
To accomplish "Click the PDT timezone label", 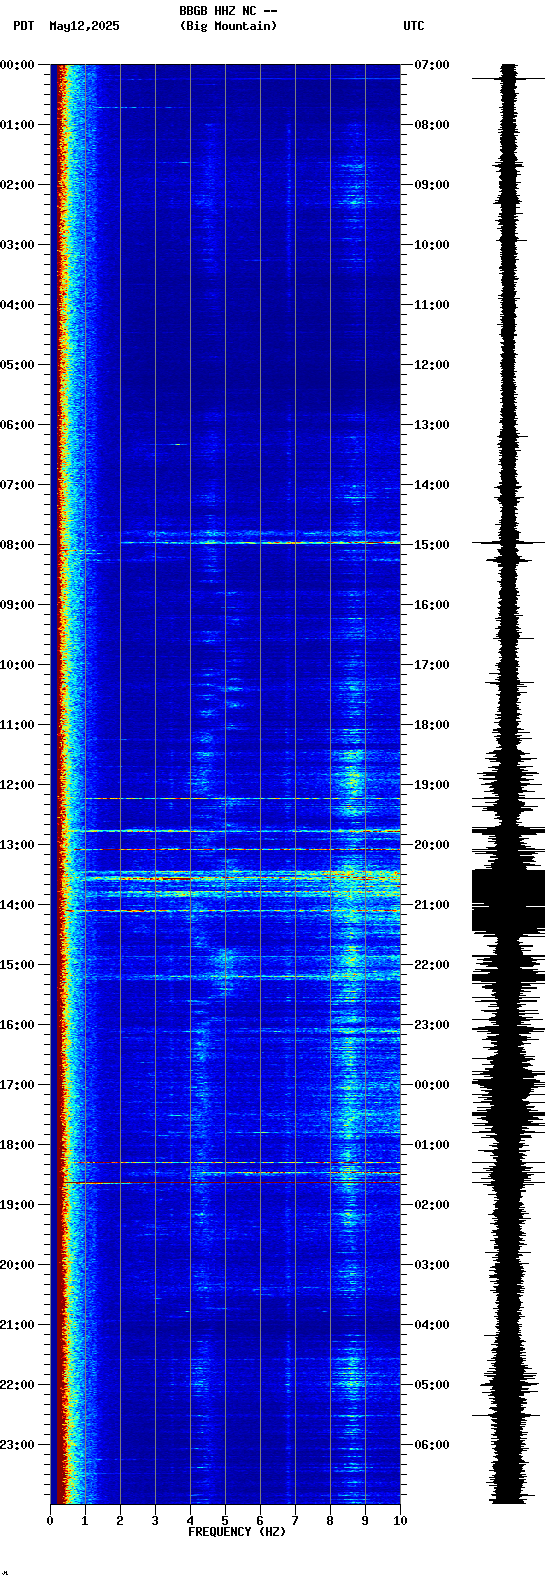I will (x=23, y=26).
